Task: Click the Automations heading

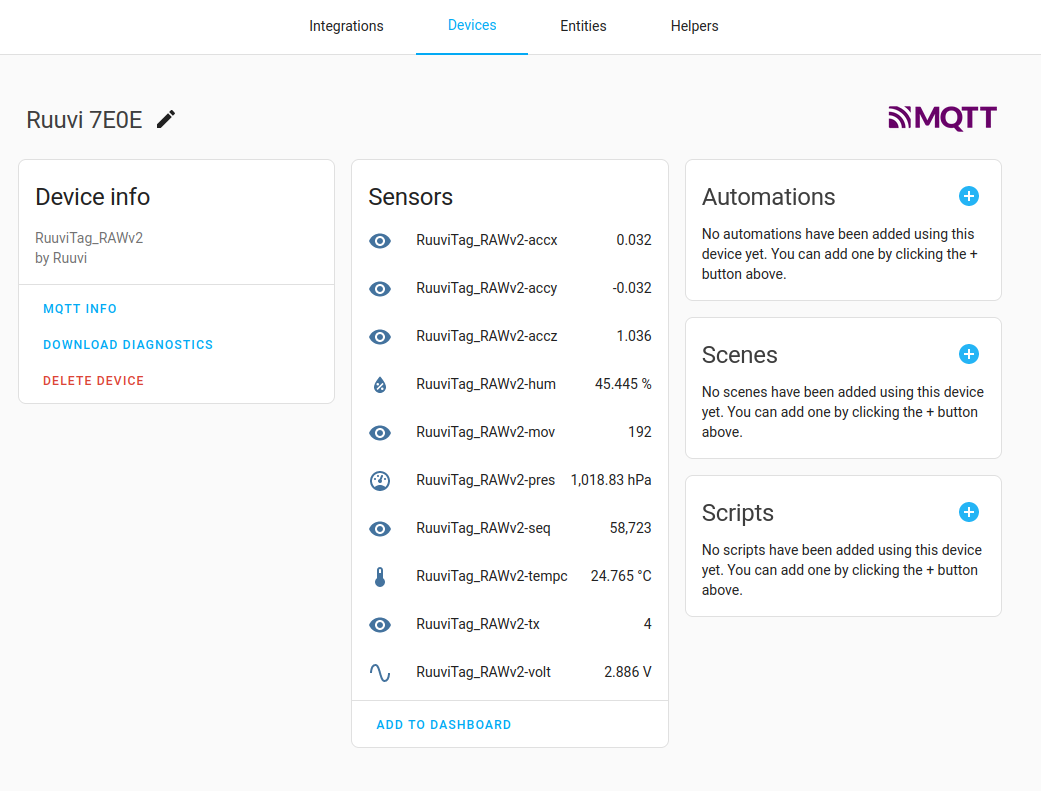Action: (768, 197)
